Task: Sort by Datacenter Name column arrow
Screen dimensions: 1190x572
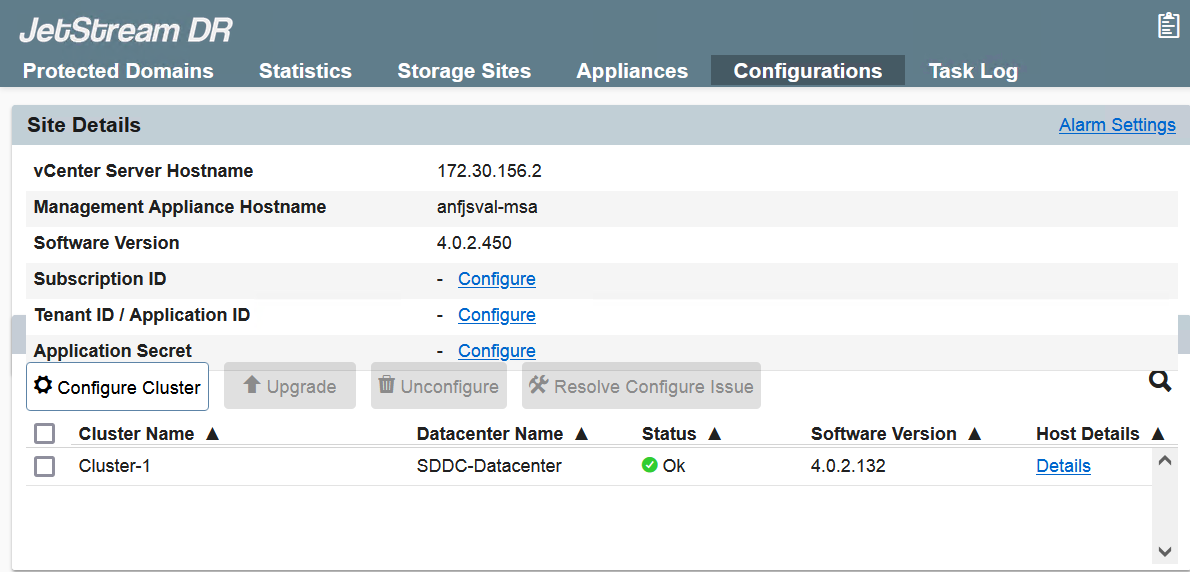Action: tap(581, 434)
